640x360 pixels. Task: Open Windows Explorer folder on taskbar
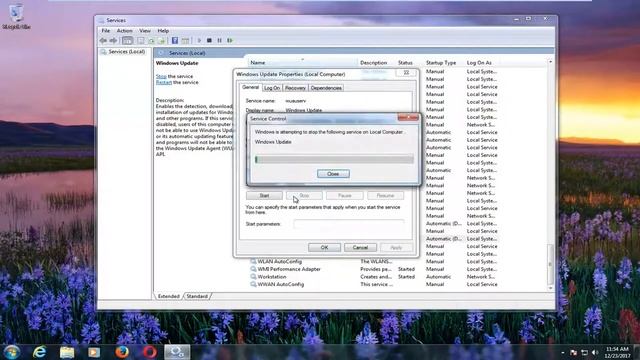(x=67, y=352)
